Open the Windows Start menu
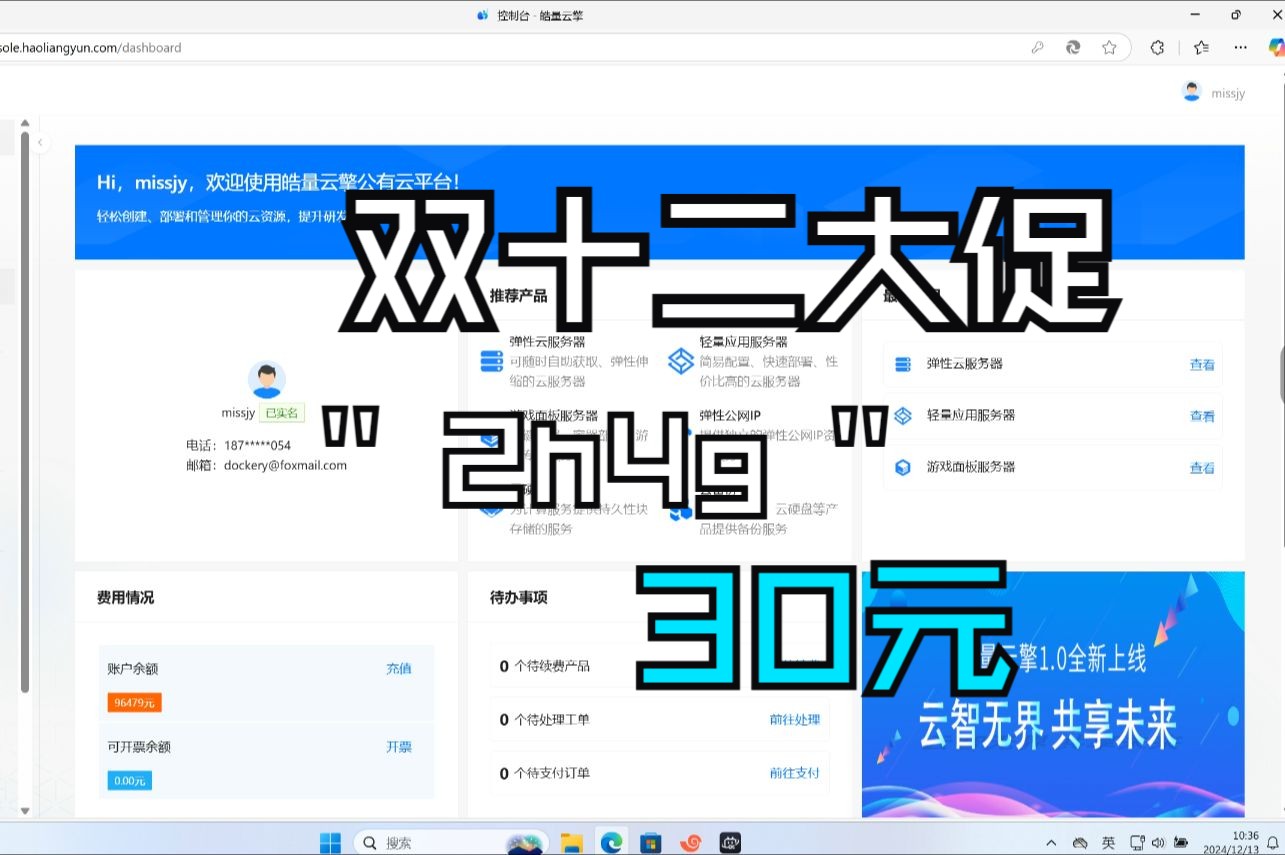Image resolution: width=1285 pixels, height=855 pixels. [331, 843]
